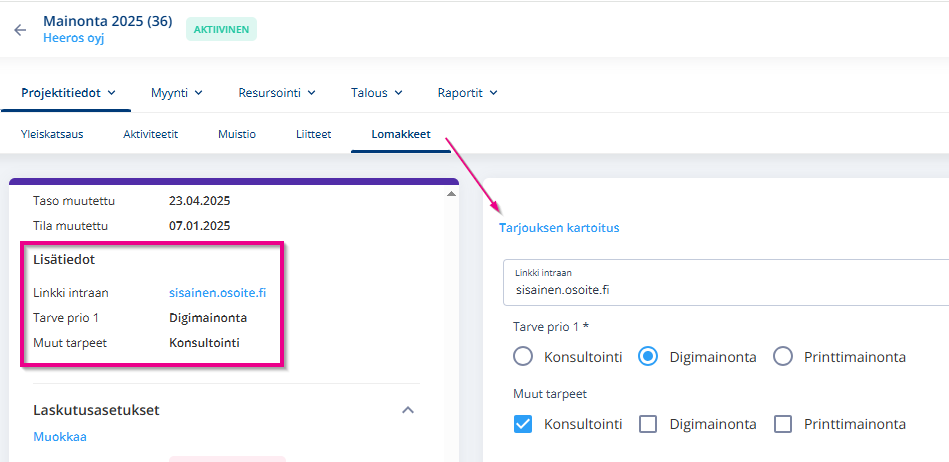The height and width of the screenshot is (462, 949).
Task: Click the scroll-up arrow of the left panel
Action: pos(450,194)
